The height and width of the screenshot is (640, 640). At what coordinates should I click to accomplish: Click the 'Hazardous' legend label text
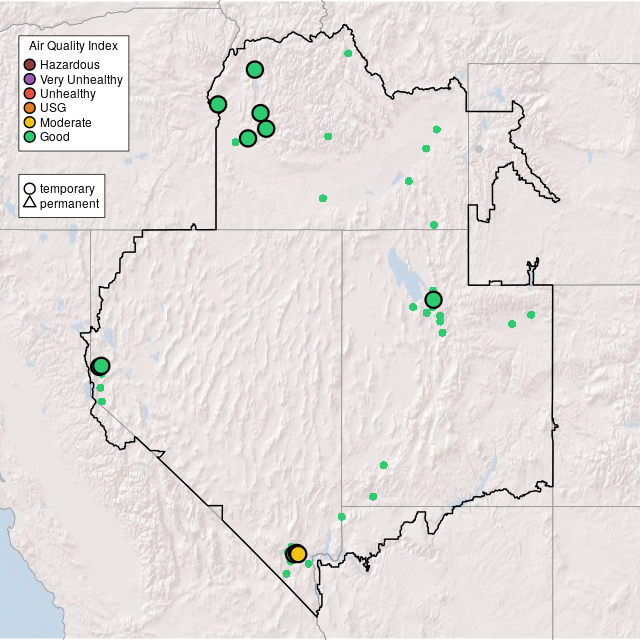pyautogui.click(x=70, y=65)
